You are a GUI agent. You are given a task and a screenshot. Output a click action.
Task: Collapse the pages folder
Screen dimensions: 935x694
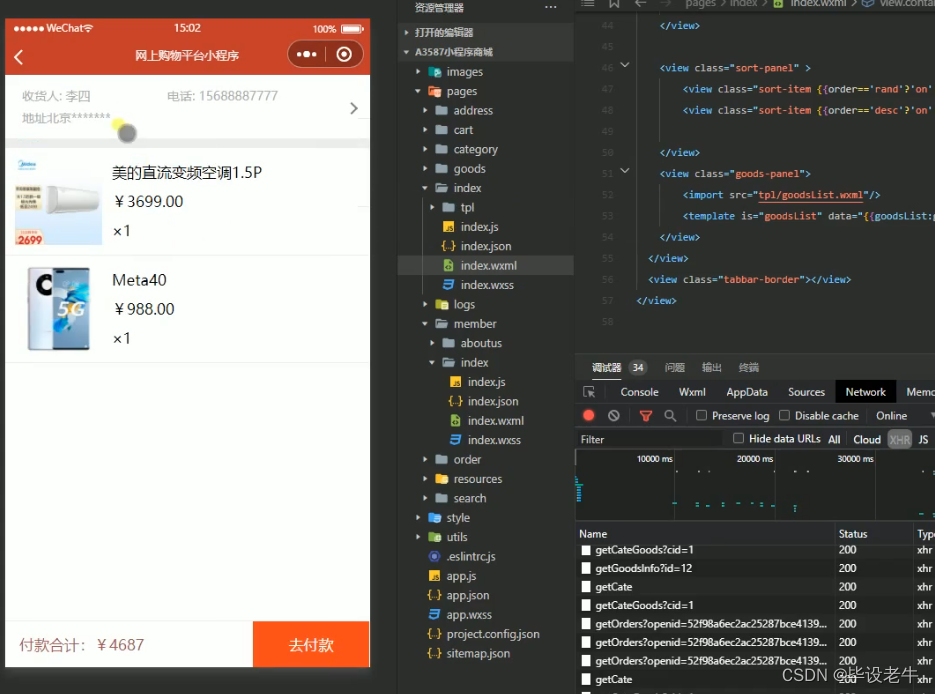(418, 91)
